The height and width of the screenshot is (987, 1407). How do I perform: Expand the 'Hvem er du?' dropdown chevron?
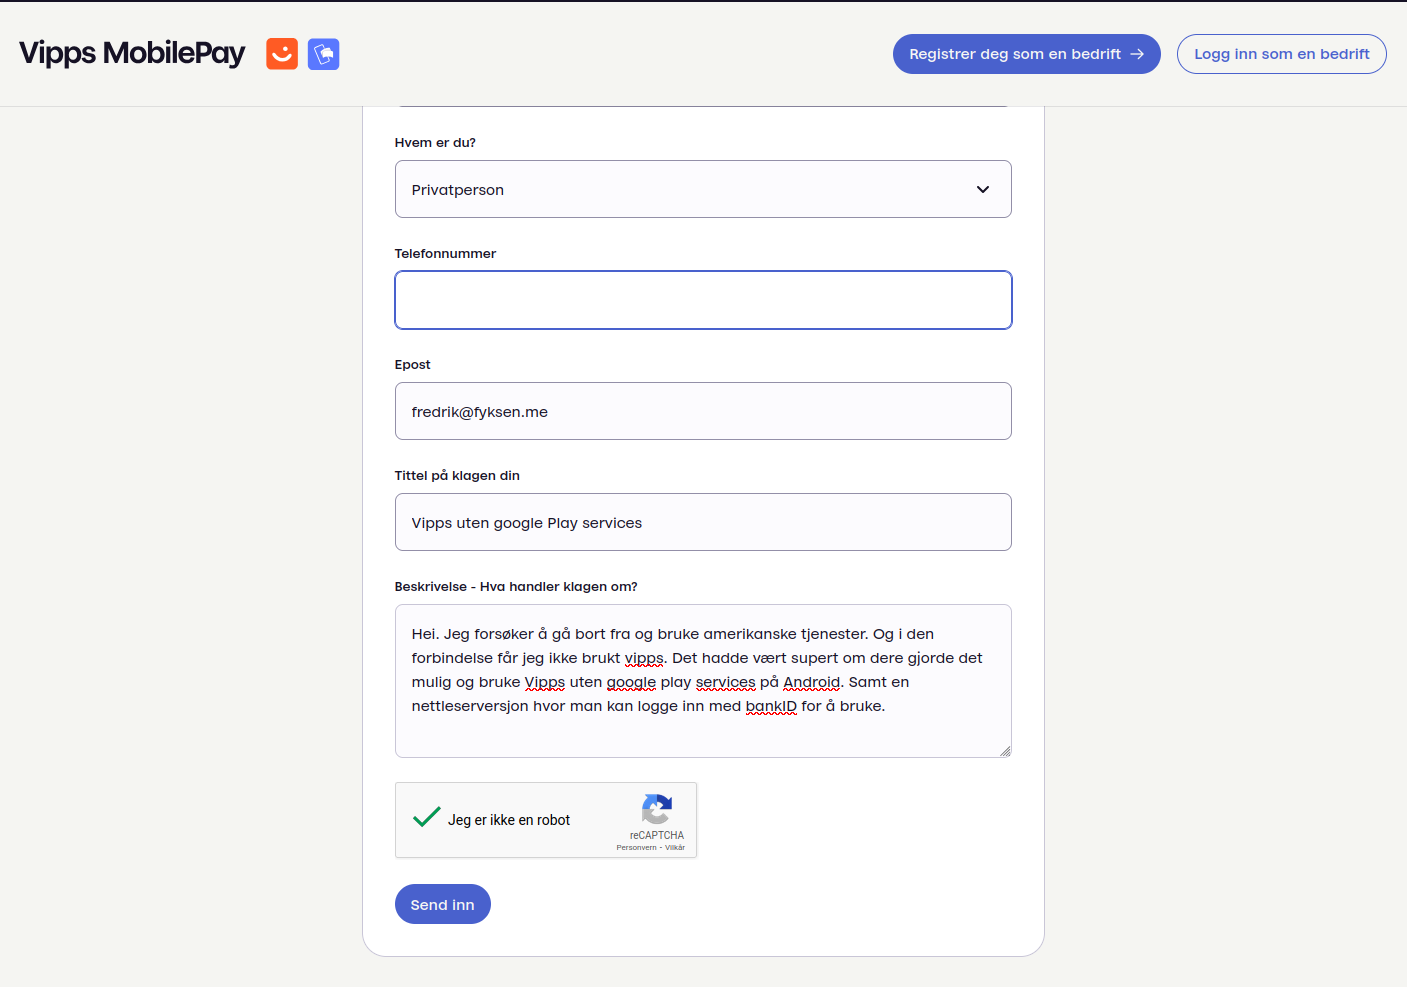(x=982, y=189)
